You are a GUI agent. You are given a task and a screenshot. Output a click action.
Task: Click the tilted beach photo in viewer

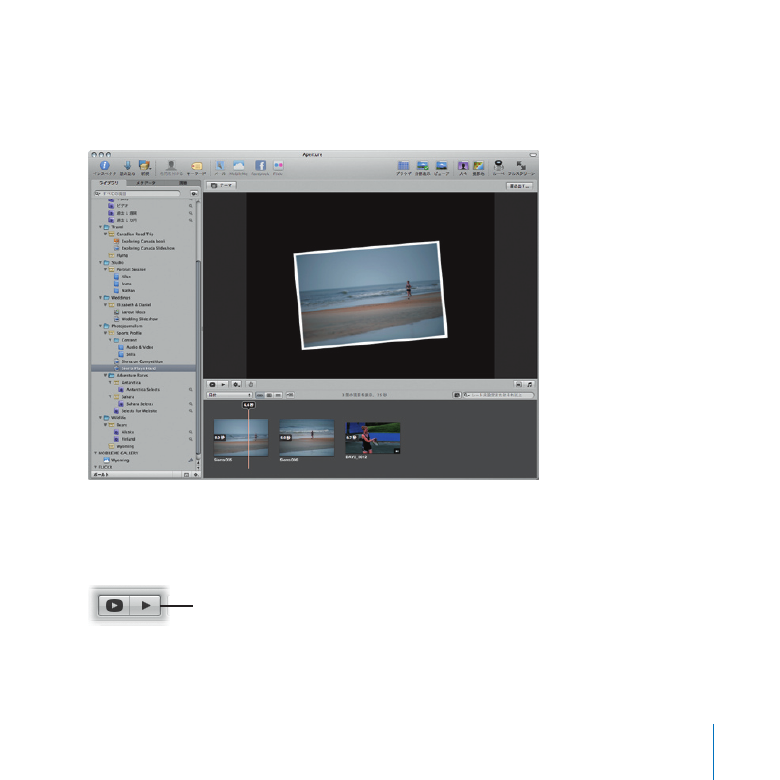pos(371,295)
